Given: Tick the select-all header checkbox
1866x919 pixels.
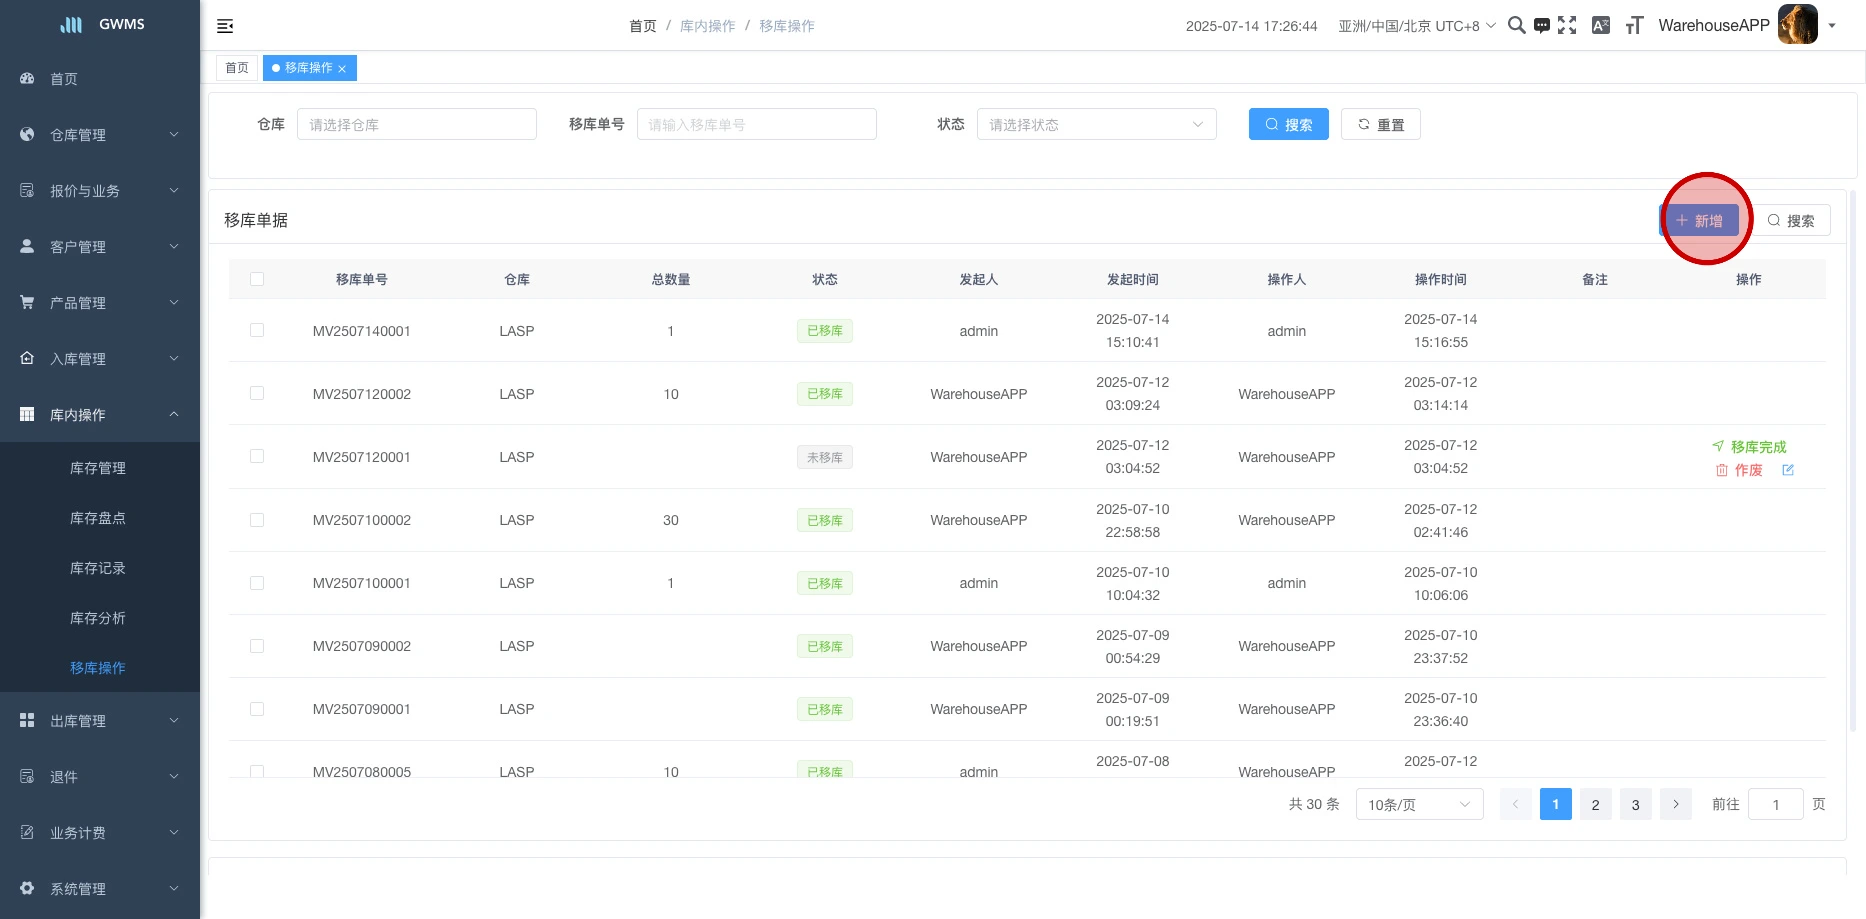Looking at the screenshot, I should [257, 279].
